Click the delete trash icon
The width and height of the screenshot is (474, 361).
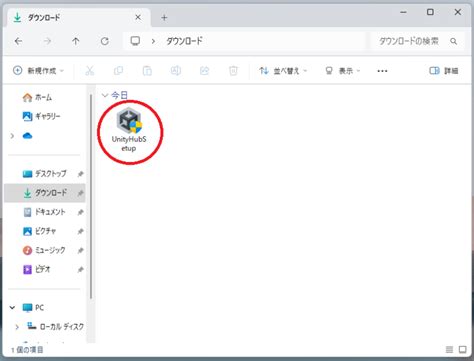pos(233,71)
